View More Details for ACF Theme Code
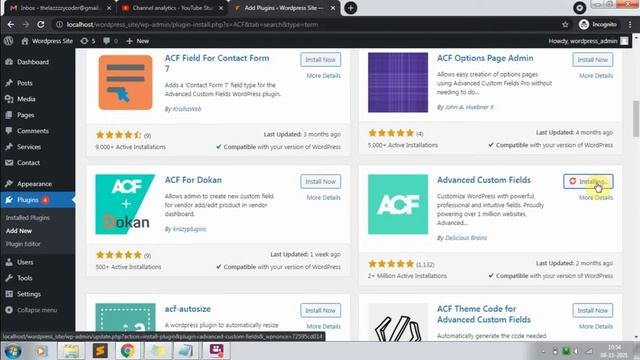 596,326
